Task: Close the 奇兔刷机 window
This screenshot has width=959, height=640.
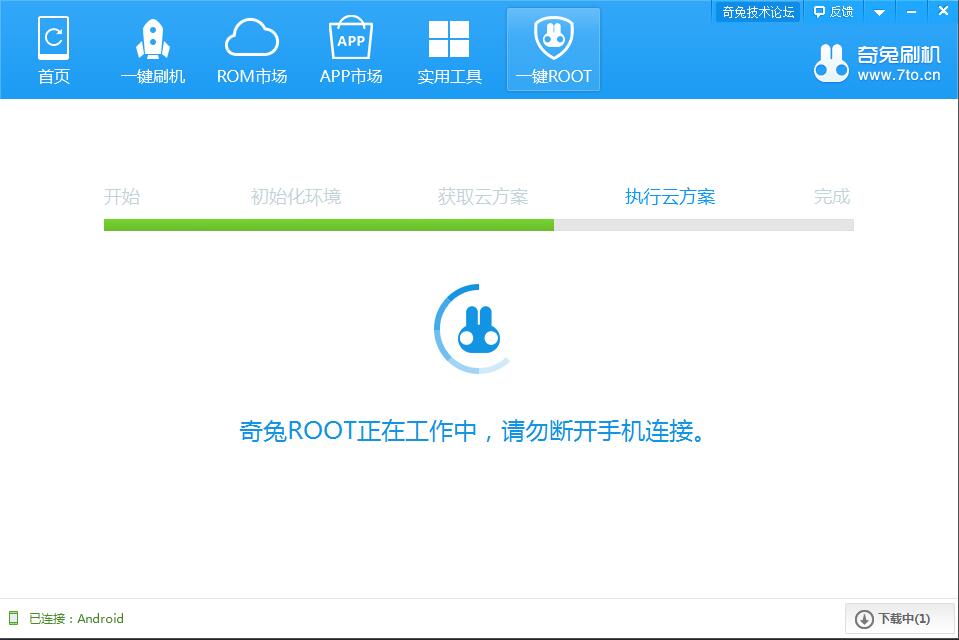Action: [943, 12]
